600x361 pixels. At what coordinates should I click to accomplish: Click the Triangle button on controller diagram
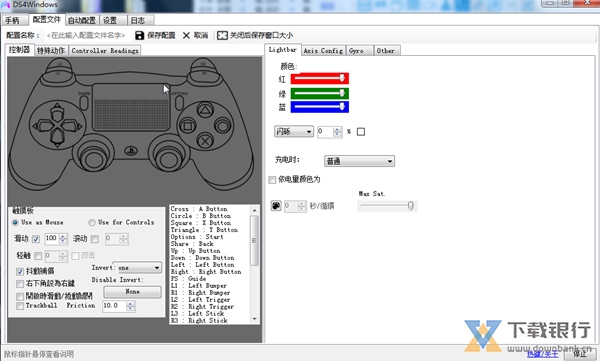[205, 111]
